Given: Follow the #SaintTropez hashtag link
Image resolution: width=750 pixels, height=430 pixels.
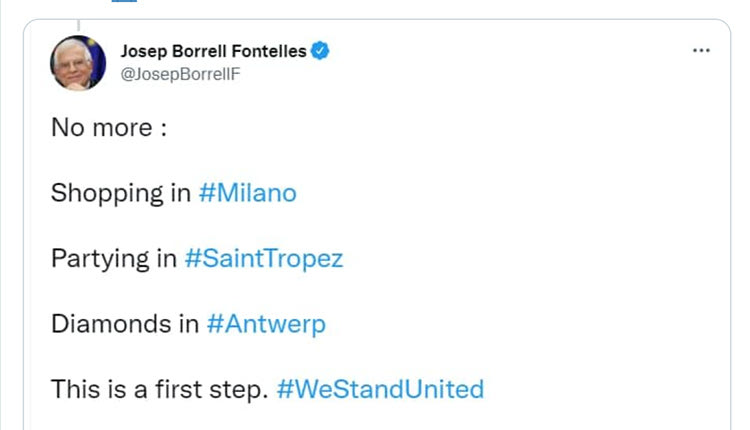Looking at the screenshot, I should pyautogui.click(x=264, y=258).
